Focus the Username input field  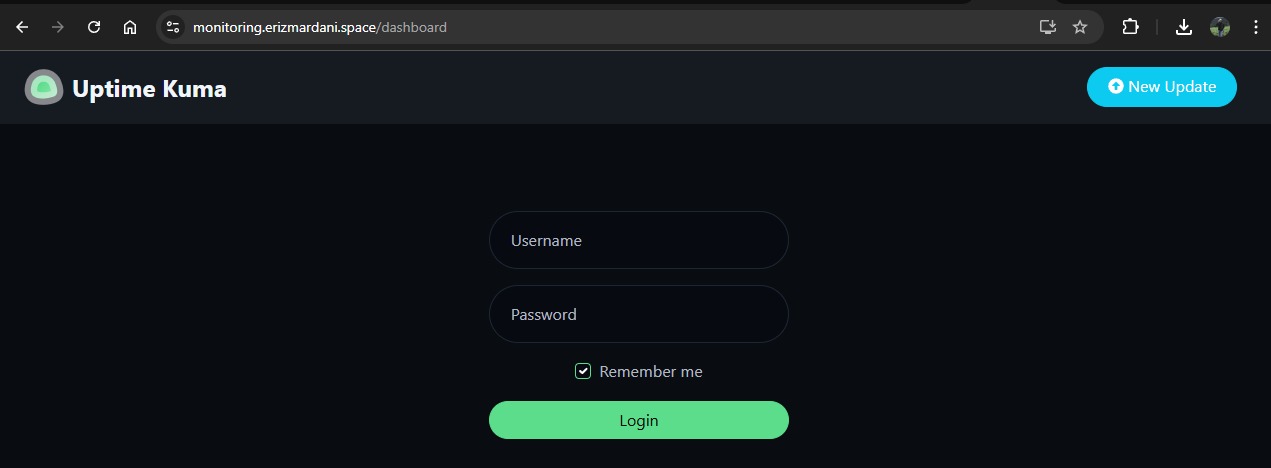(638, 240)
